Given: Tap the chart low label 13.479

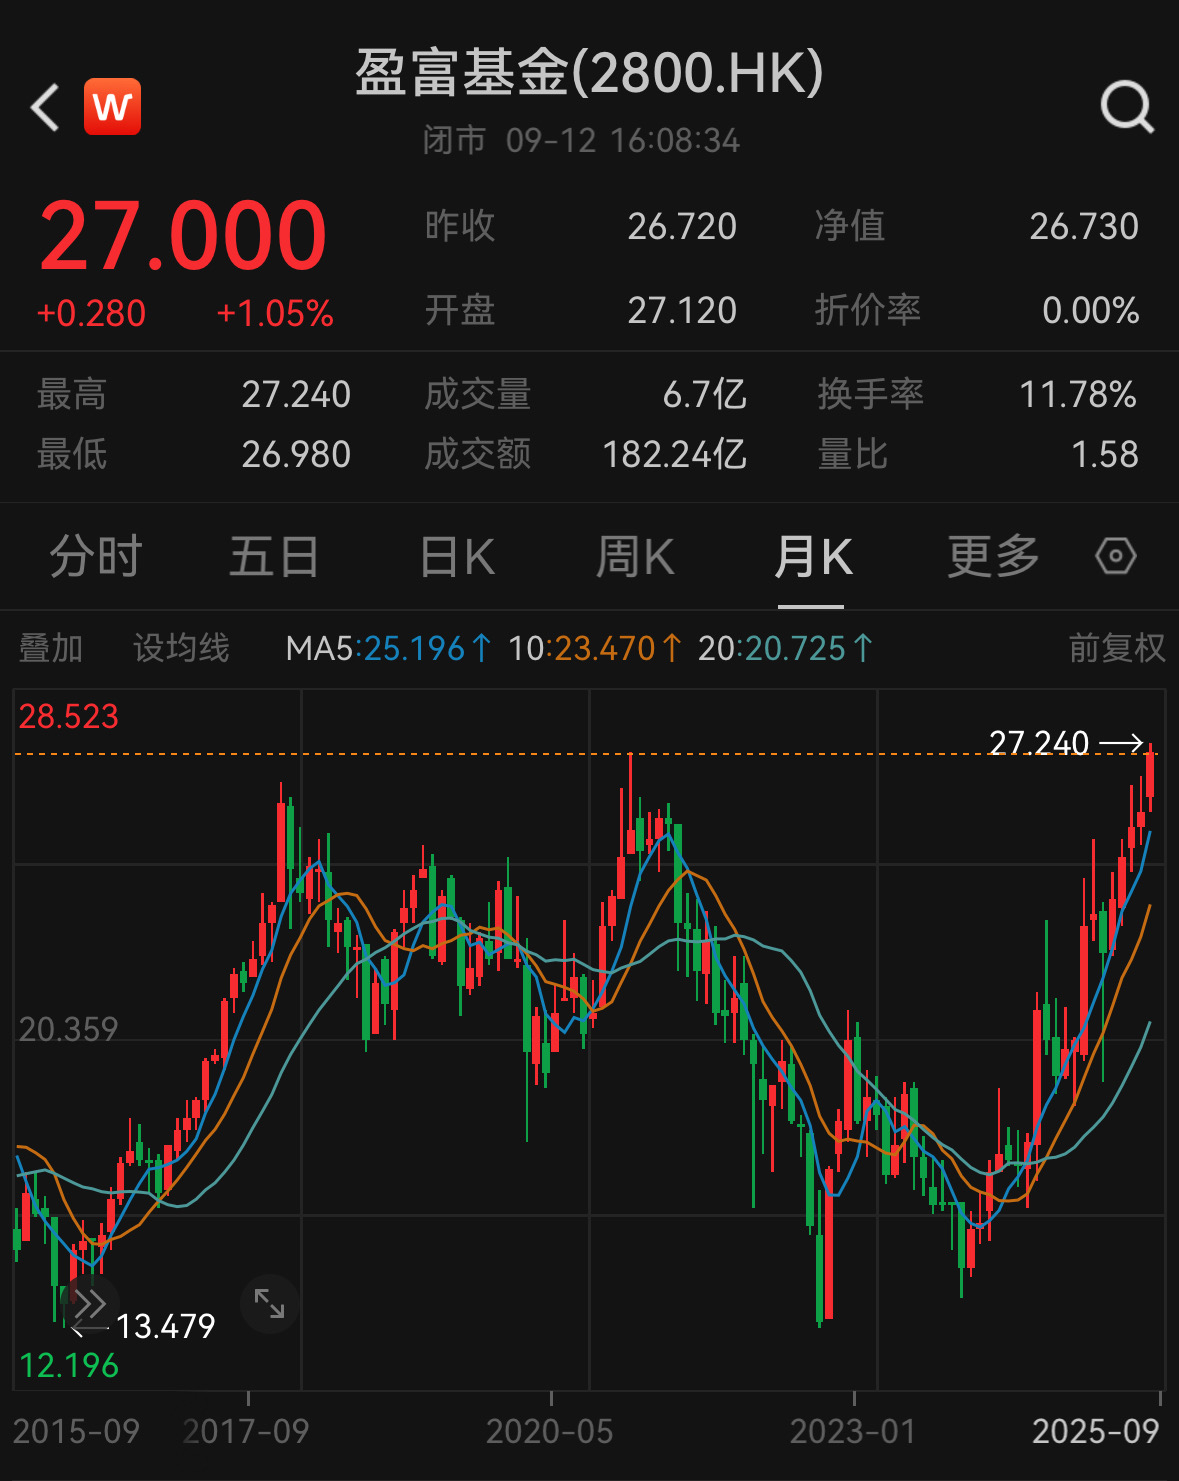Looking at the screenshot, I should (166, 1327).
